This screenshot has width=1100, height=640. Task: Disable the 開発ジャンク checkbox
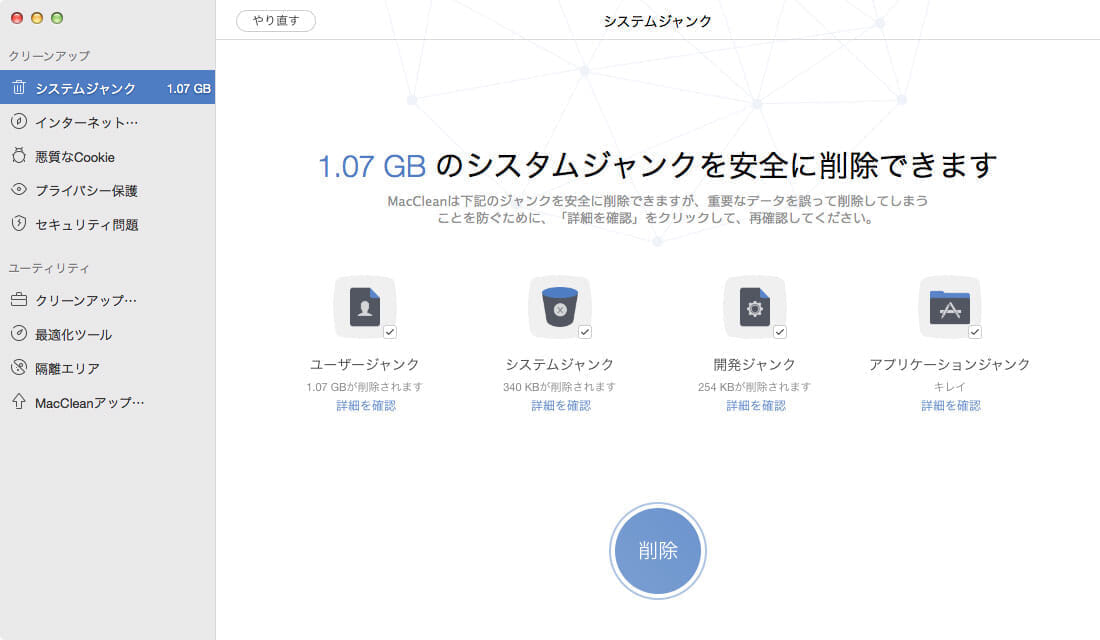coord(780,332)
